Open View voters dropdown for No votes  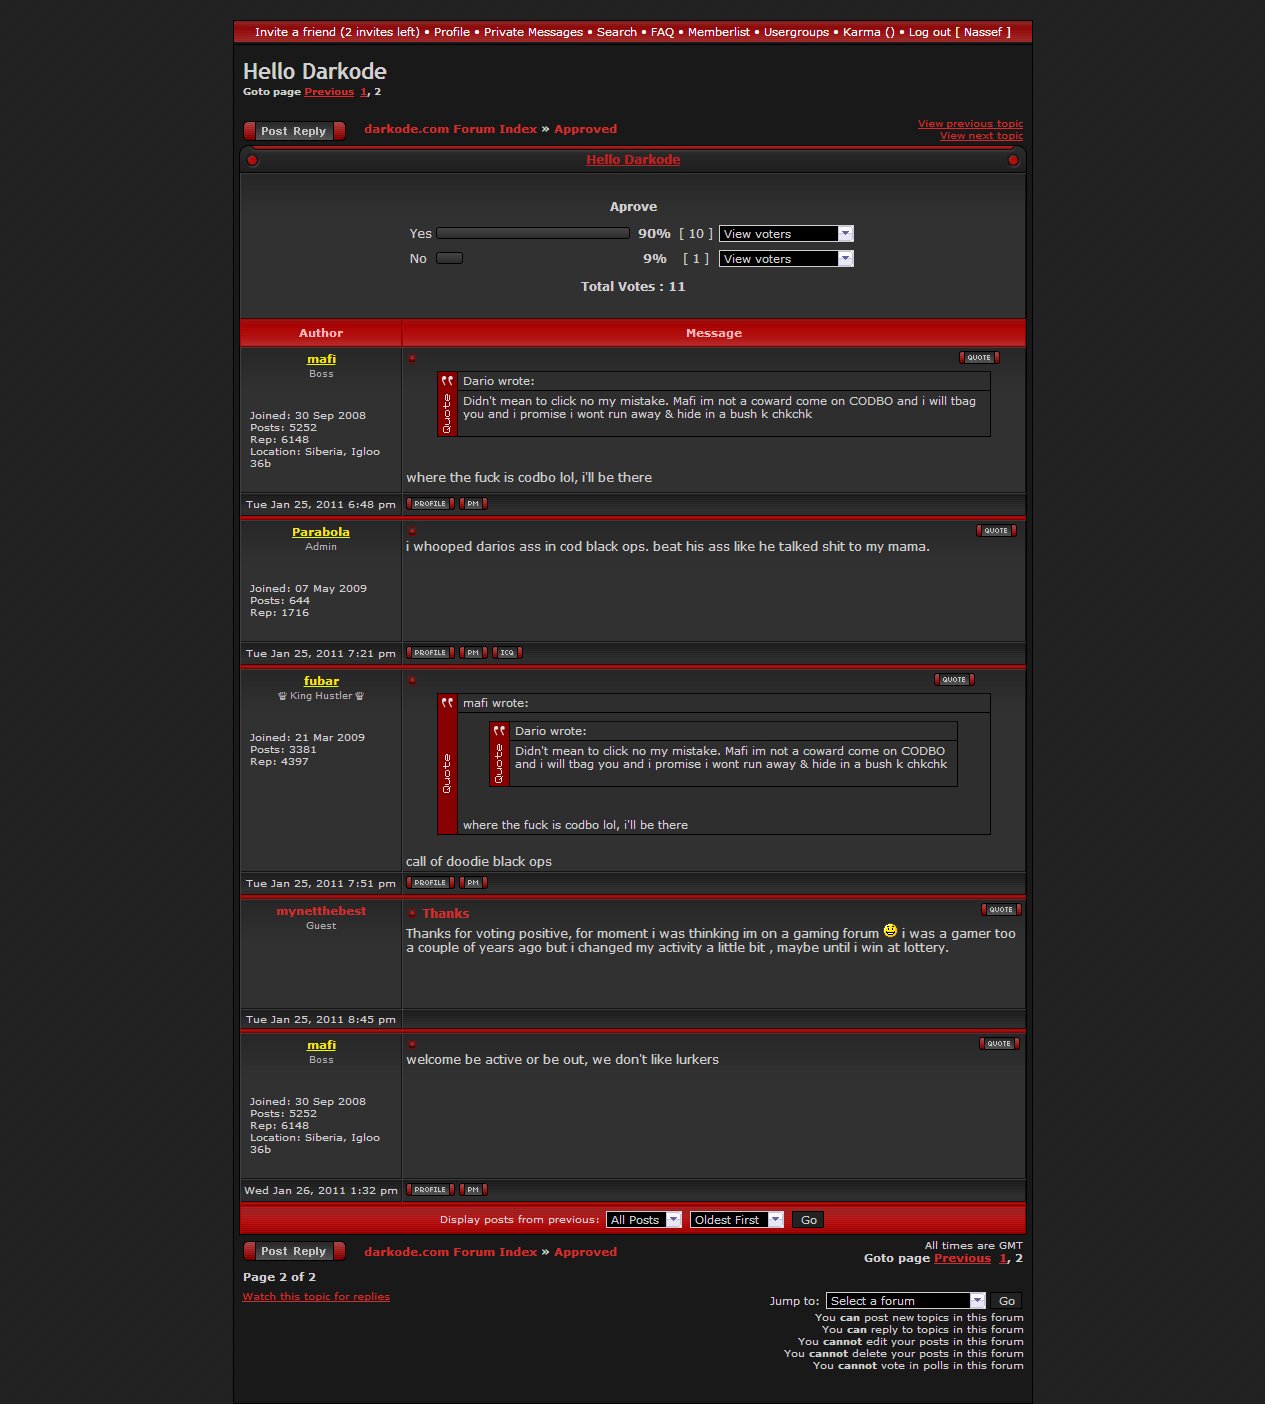(x=786, y=259)
